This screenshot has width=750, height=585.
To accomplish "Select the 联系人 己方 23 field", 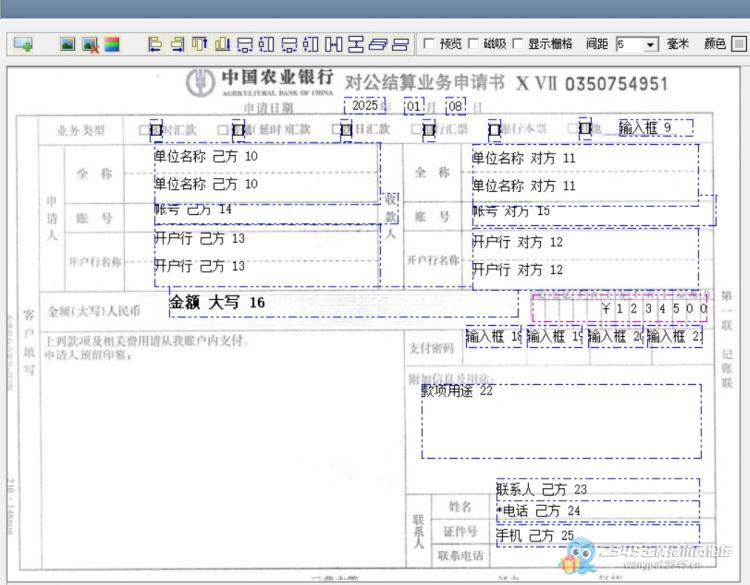I will (598, 489).
